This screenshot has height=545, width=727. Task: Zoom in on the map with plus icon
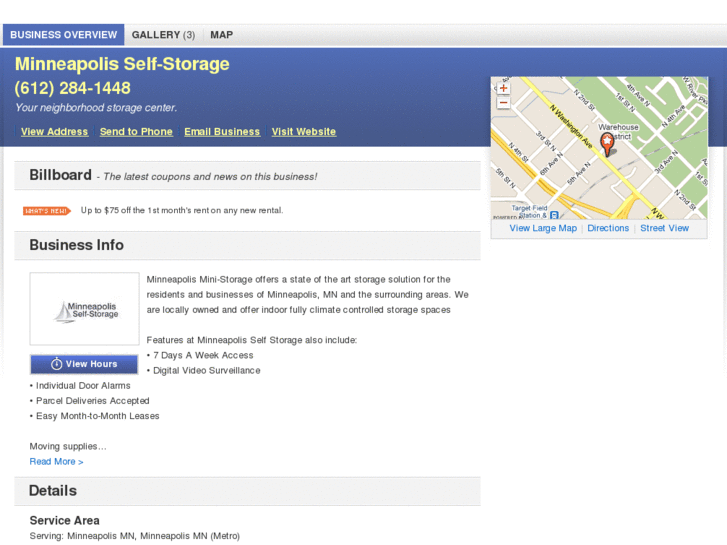coord(503,88)
